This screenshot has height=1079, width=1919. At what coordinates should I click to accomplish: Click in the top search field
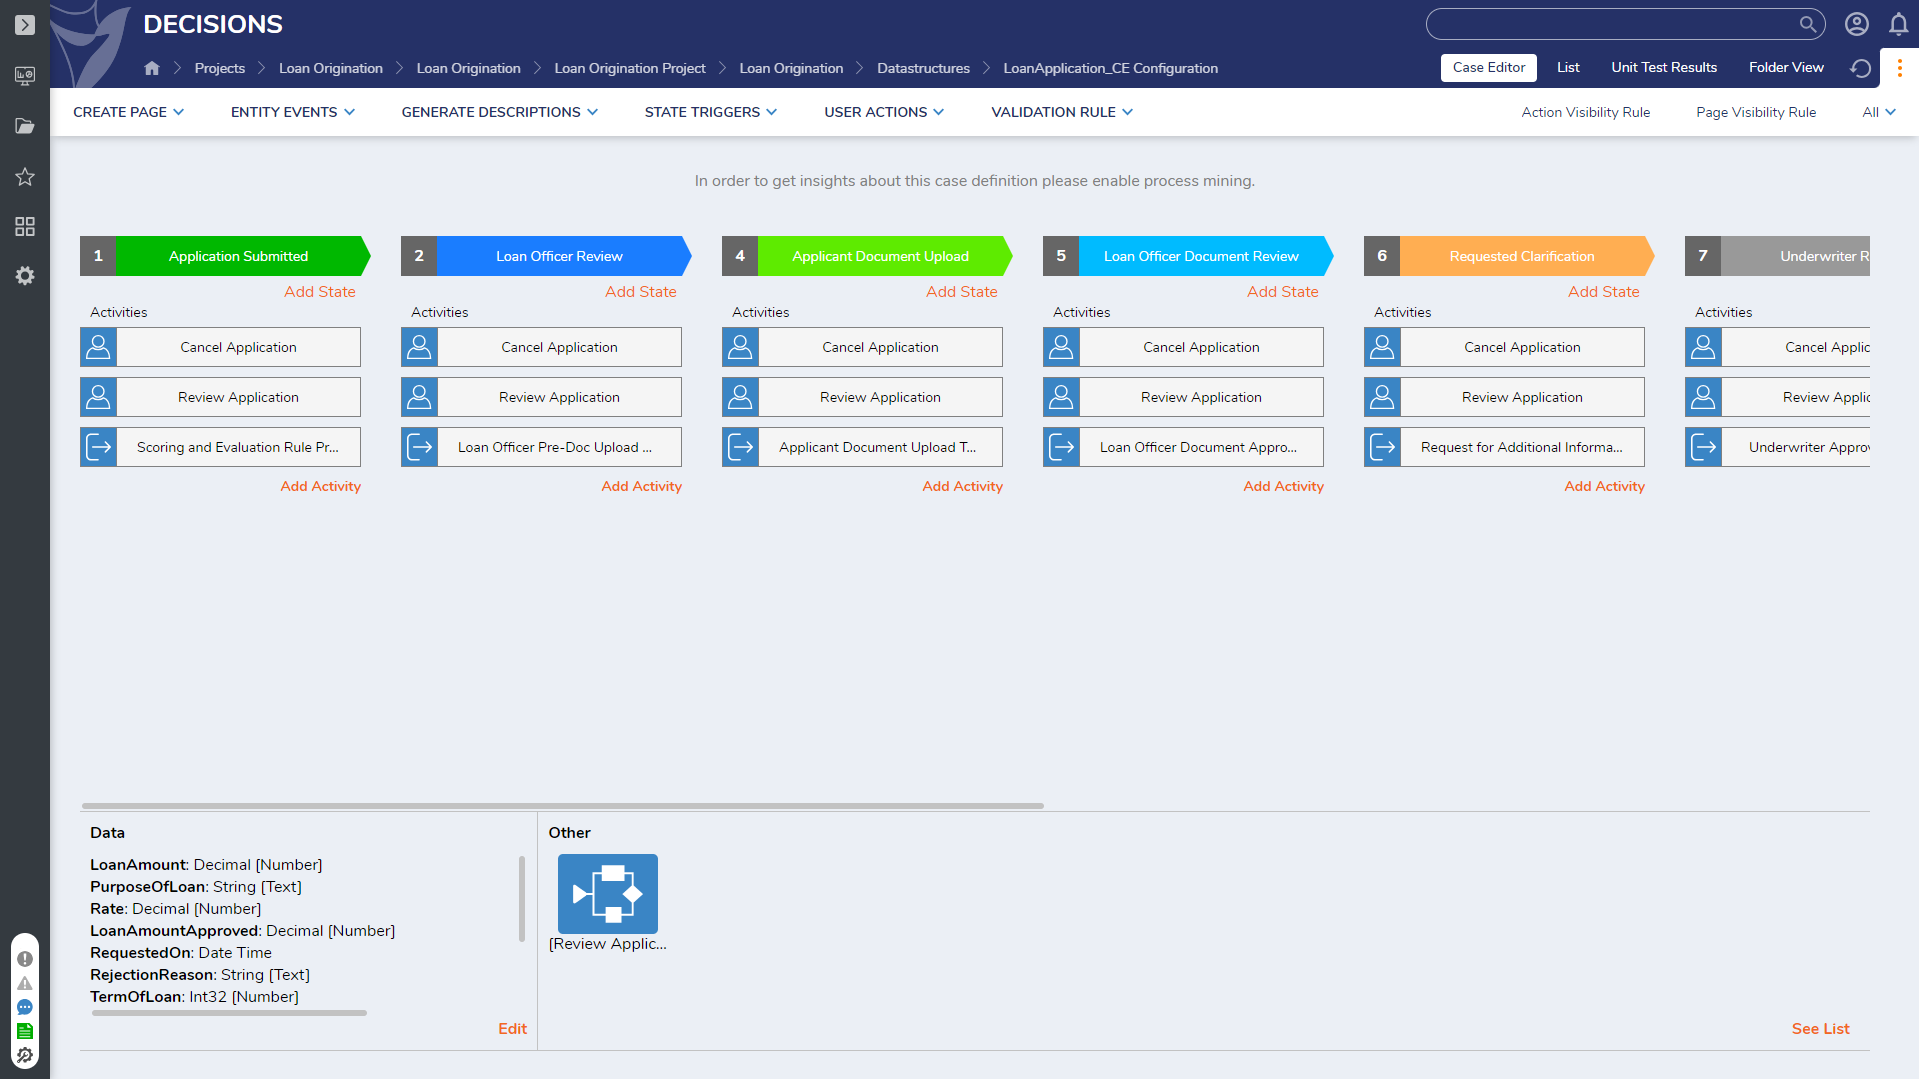(1610, 24)
